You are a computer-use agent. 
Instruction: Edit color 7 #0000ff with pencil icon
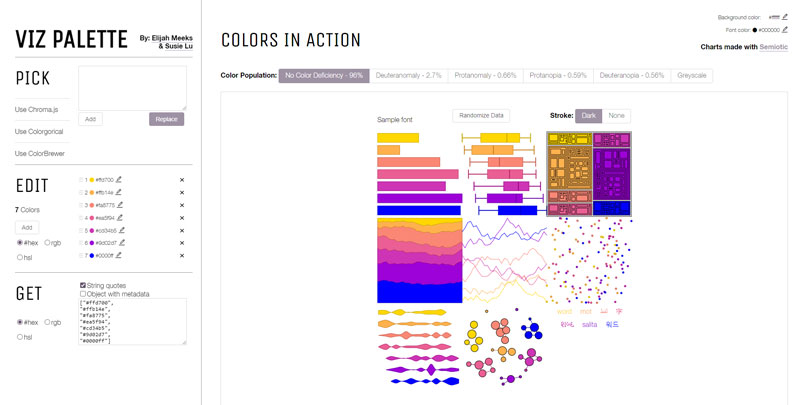(118, 256)
